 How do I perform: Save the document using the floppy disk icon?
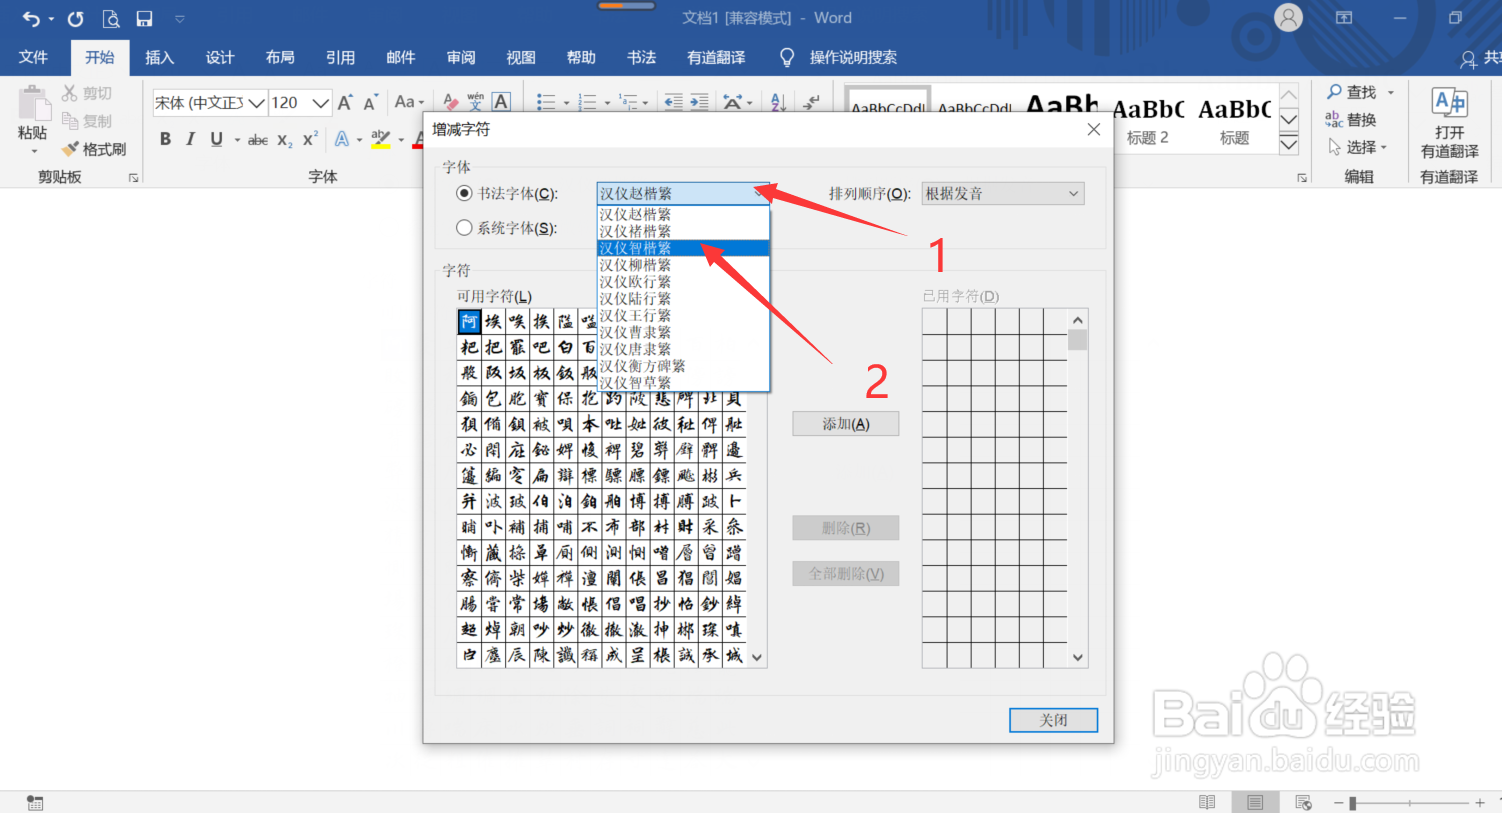tap(144, 18)
